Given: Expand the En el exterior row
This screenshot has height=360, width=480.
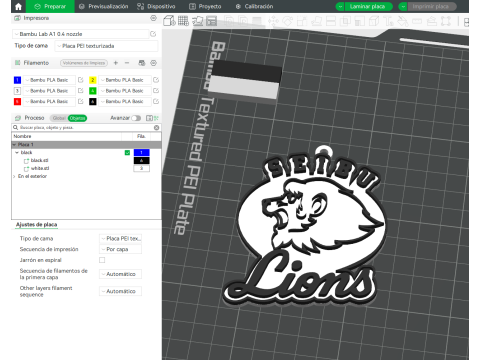Looking at the screenshot, I should pos(14,176).
